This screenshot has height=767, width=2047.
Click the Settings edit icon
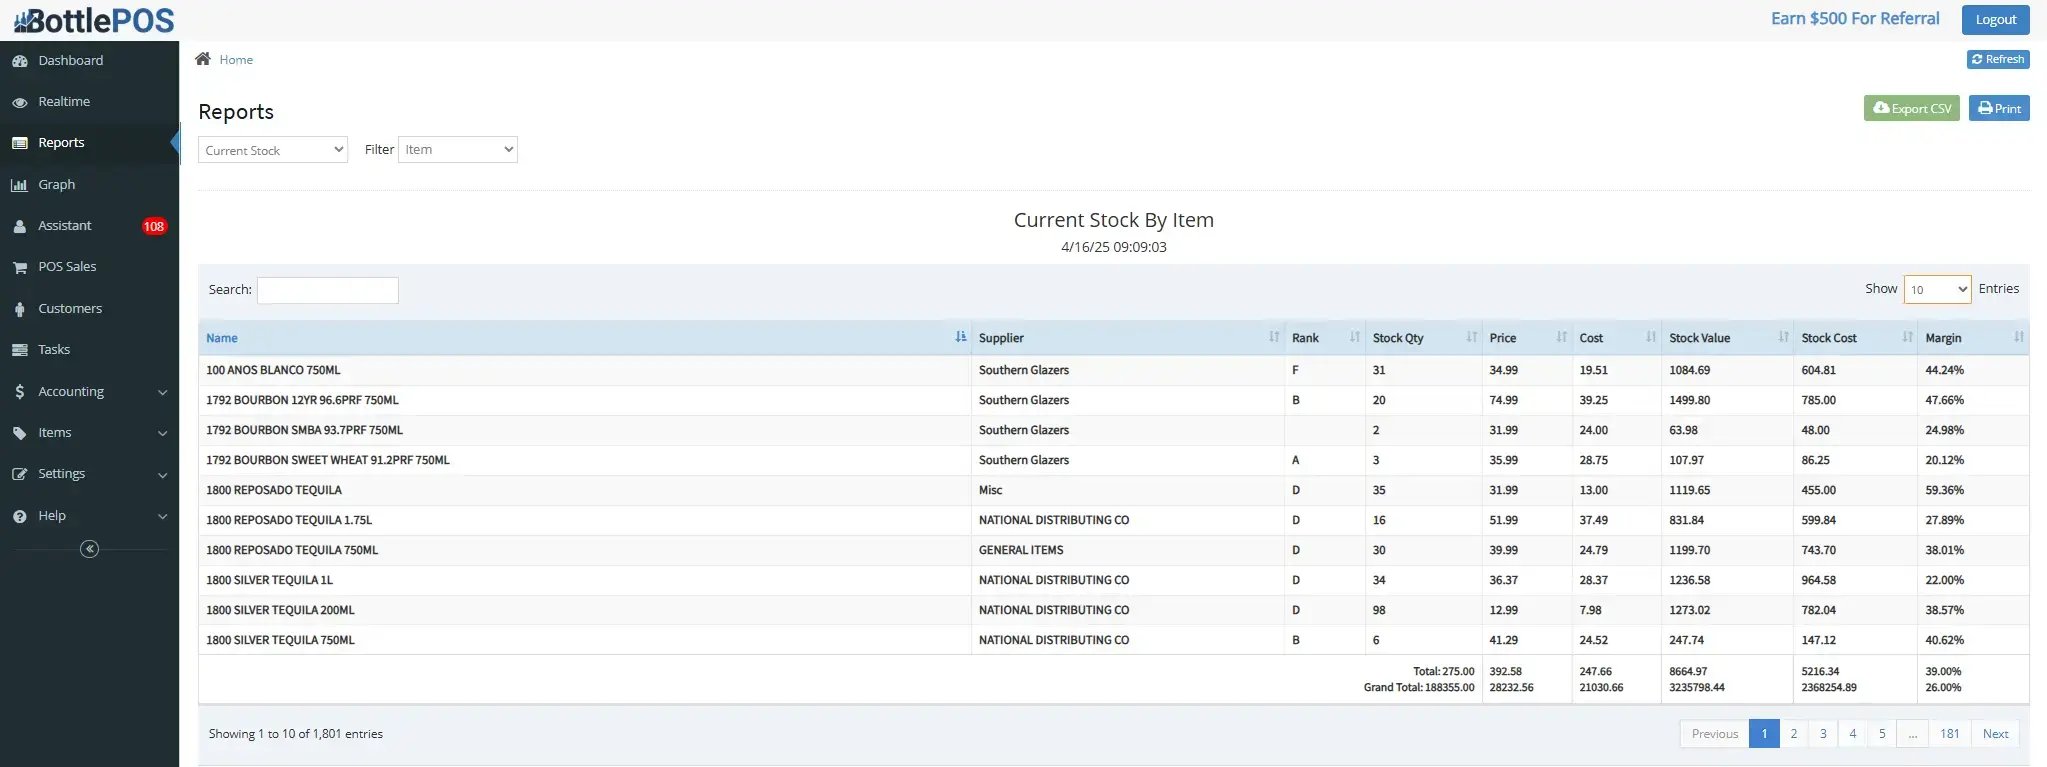[x=19, y=474]
